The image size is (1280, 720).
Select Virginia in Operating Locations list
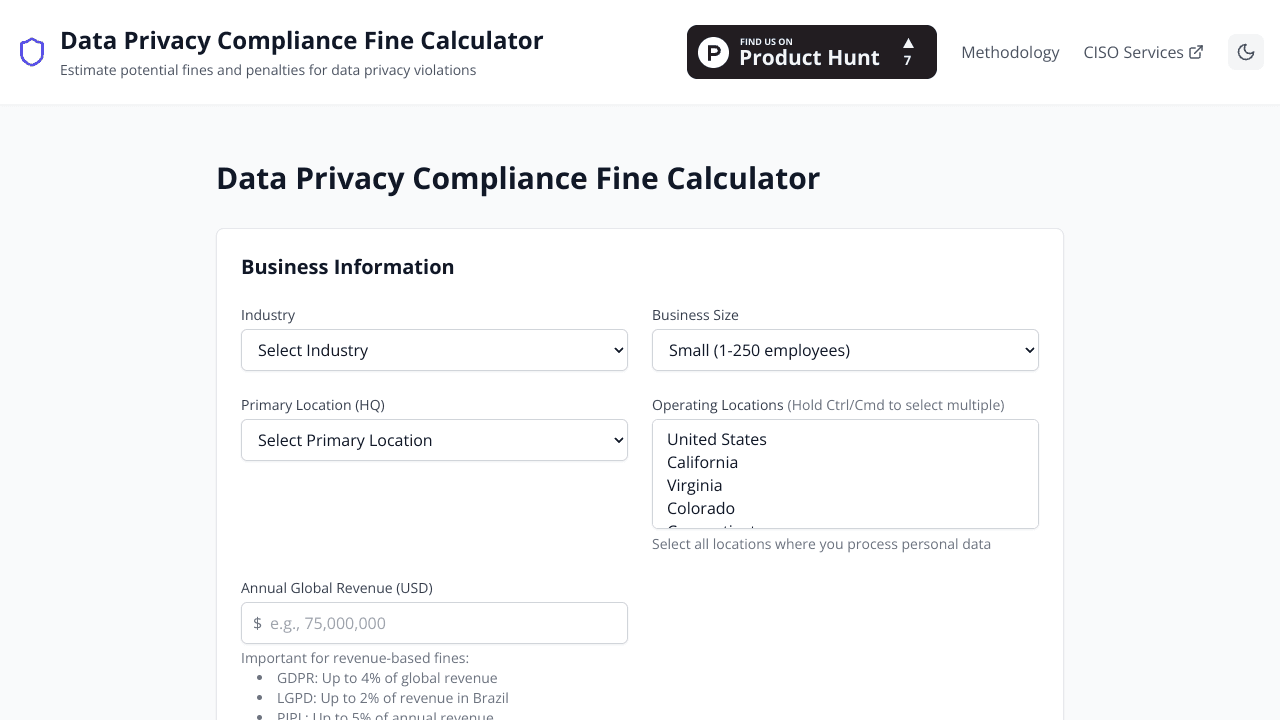click(x=845, y=485)
